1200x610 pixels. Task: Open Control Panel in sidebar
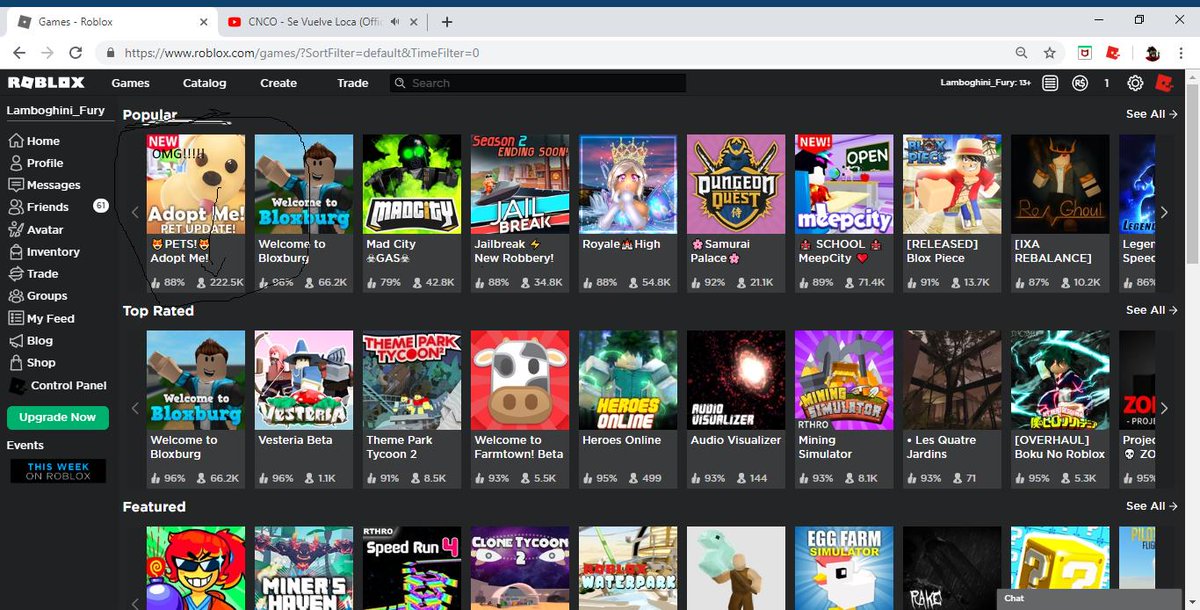[x=58, y=385]
